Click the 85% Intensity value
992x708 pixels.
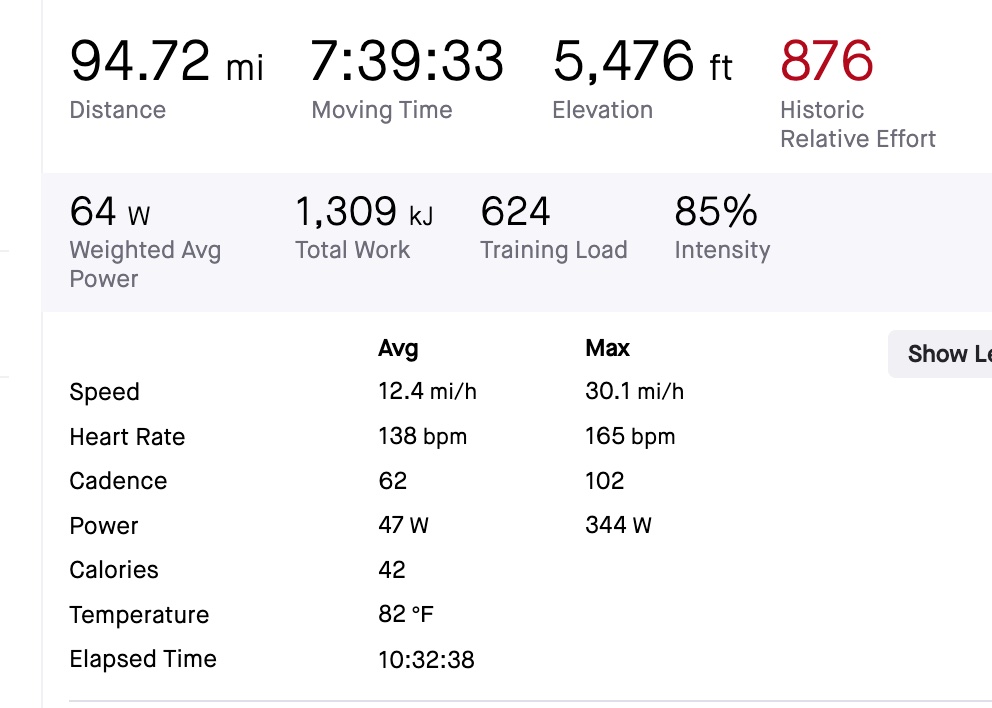click(716, 212)
